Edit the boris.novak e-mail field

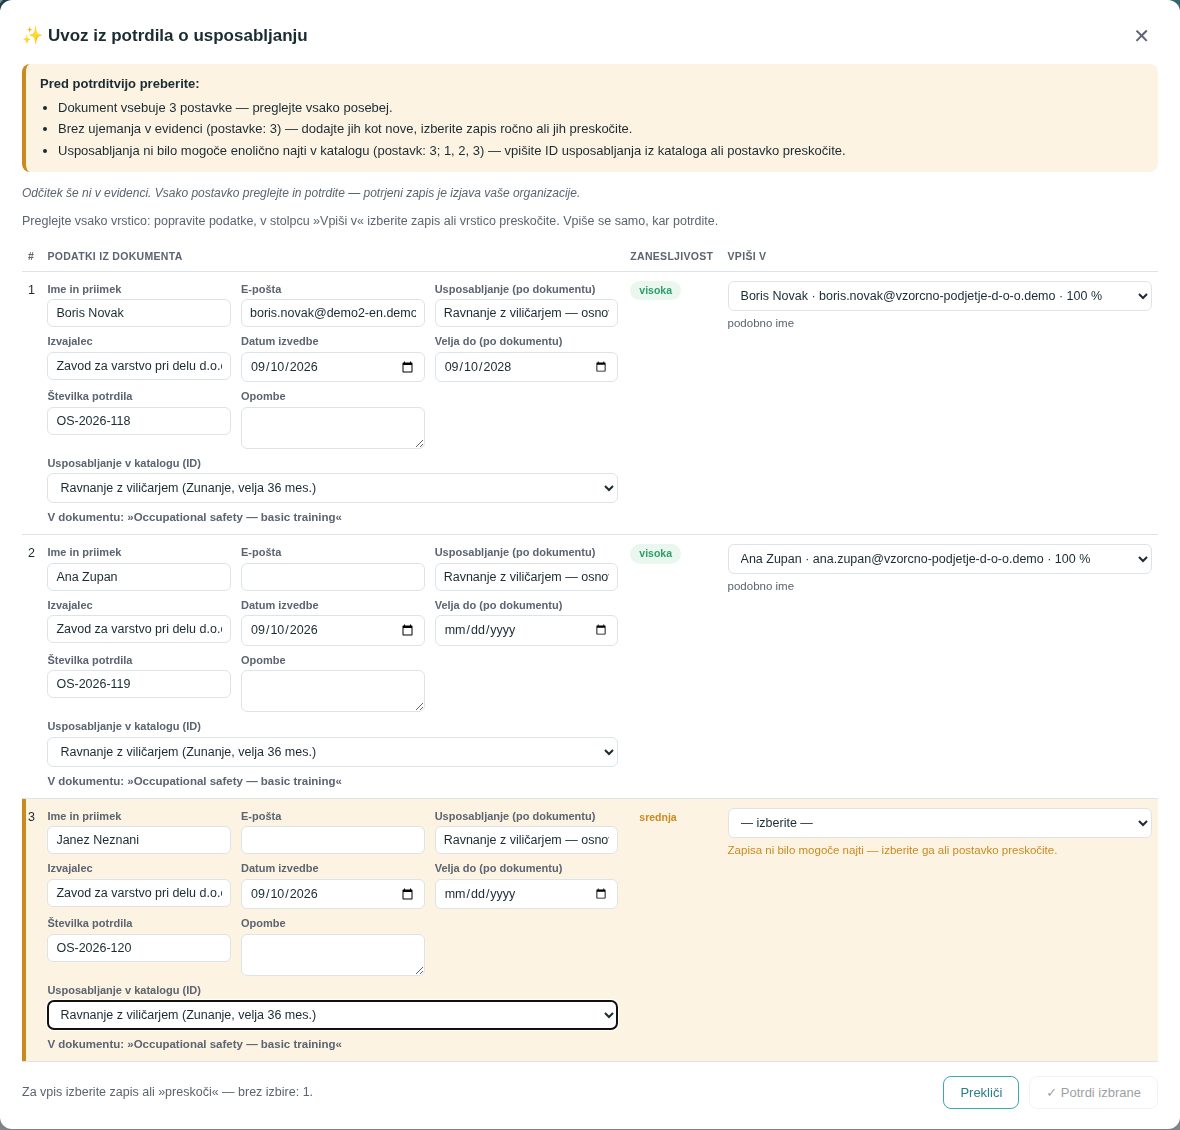[x=333, y=313]
